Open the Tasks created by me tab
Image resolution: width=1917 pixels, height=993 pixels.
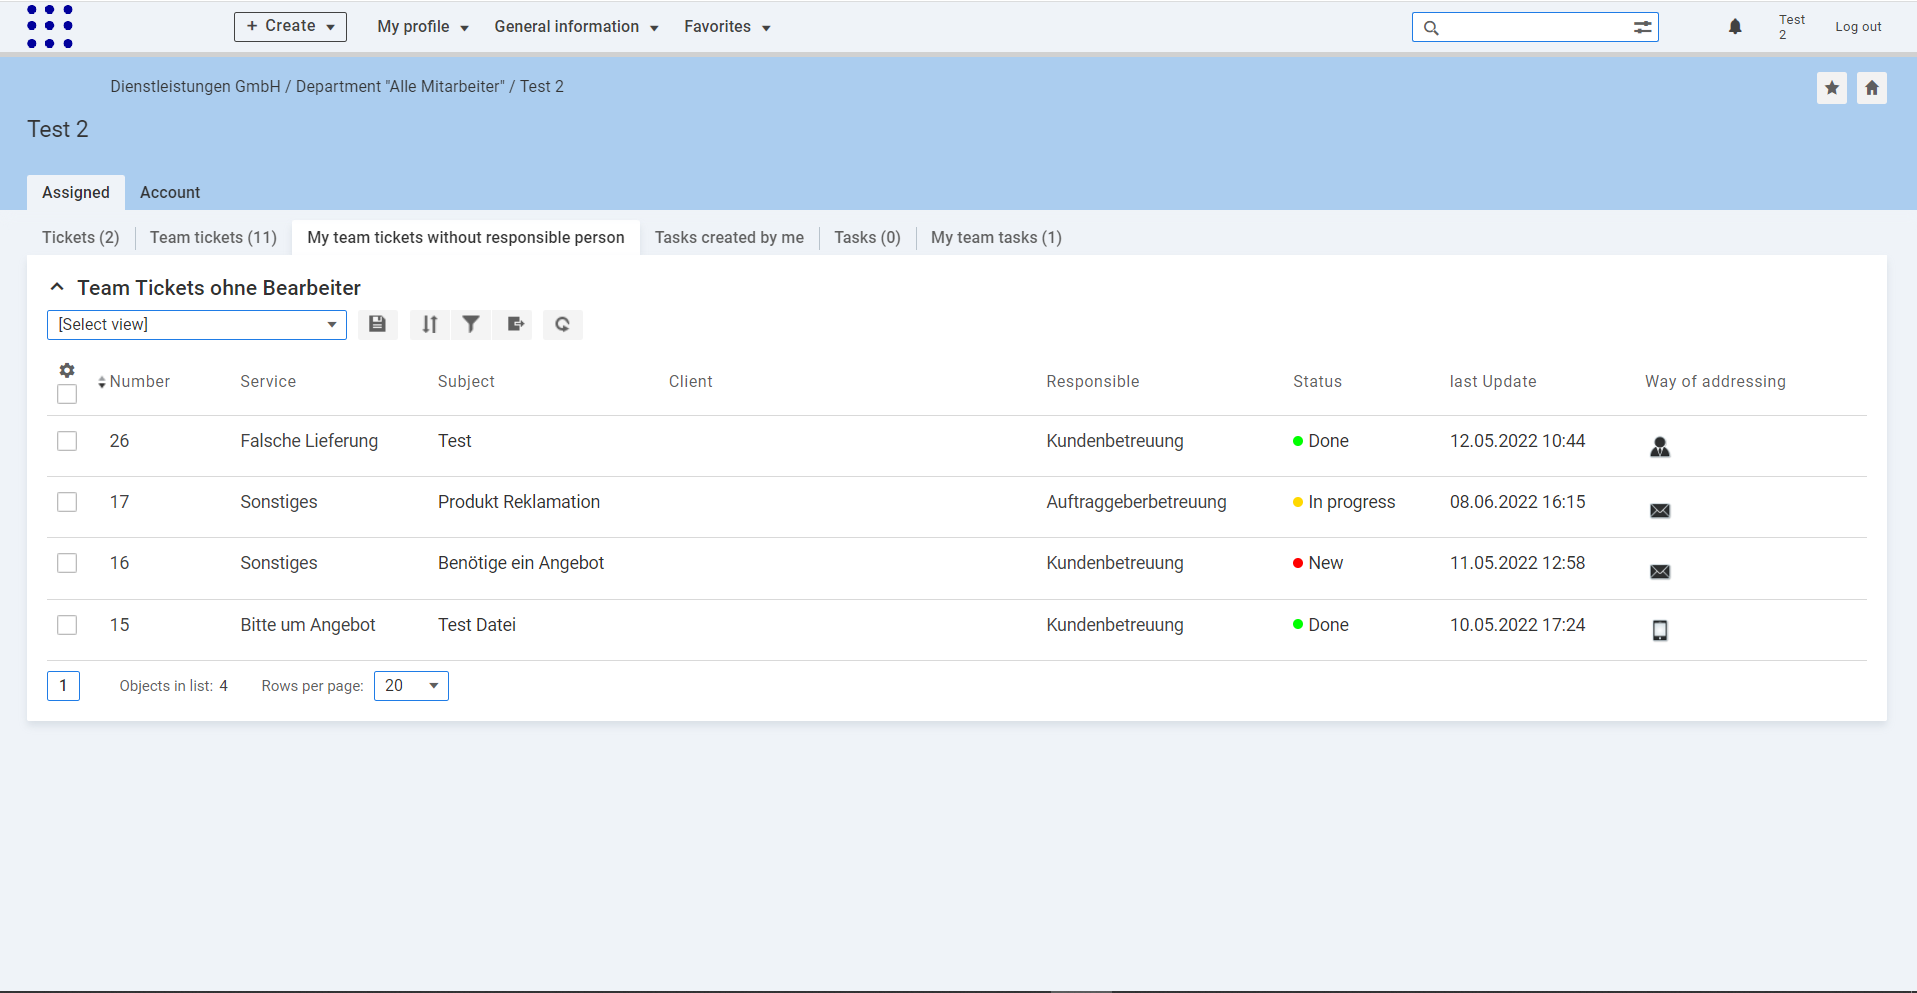(x=729, y=237)
